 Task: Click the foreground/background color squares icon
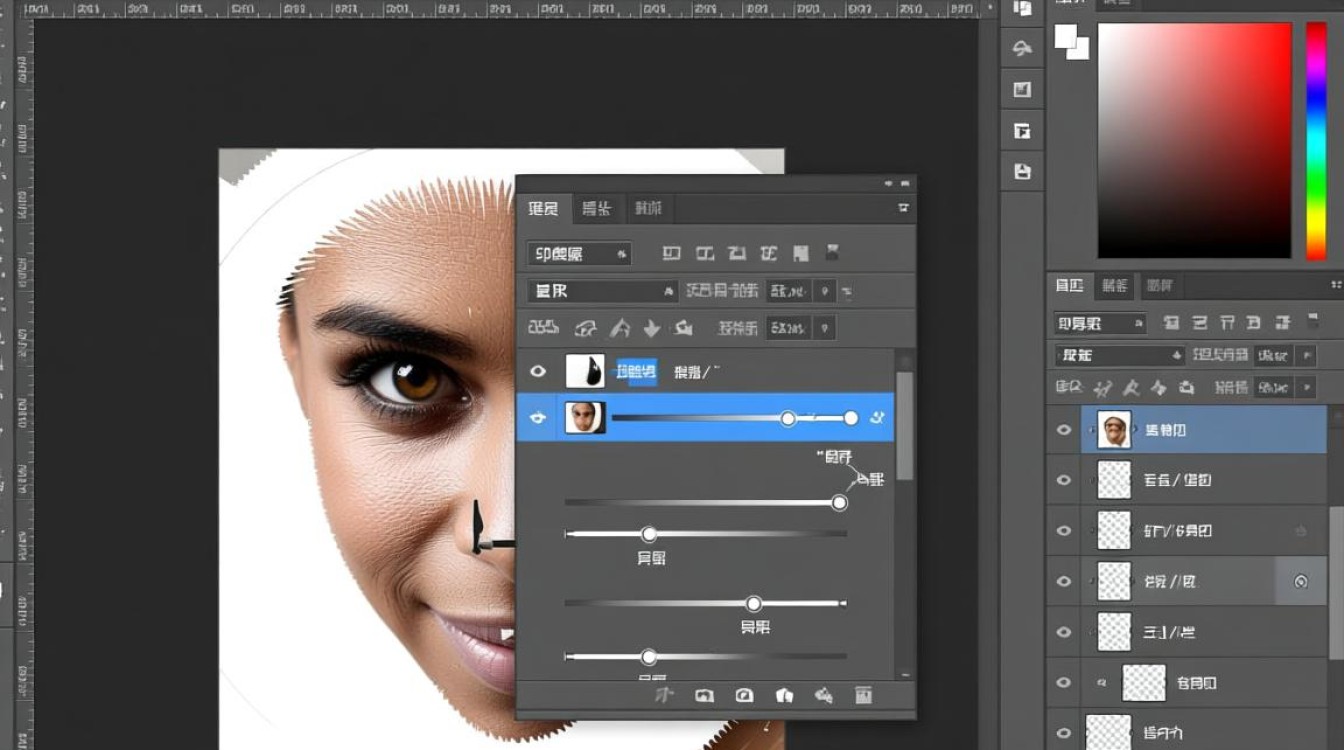click(1071, 42)
